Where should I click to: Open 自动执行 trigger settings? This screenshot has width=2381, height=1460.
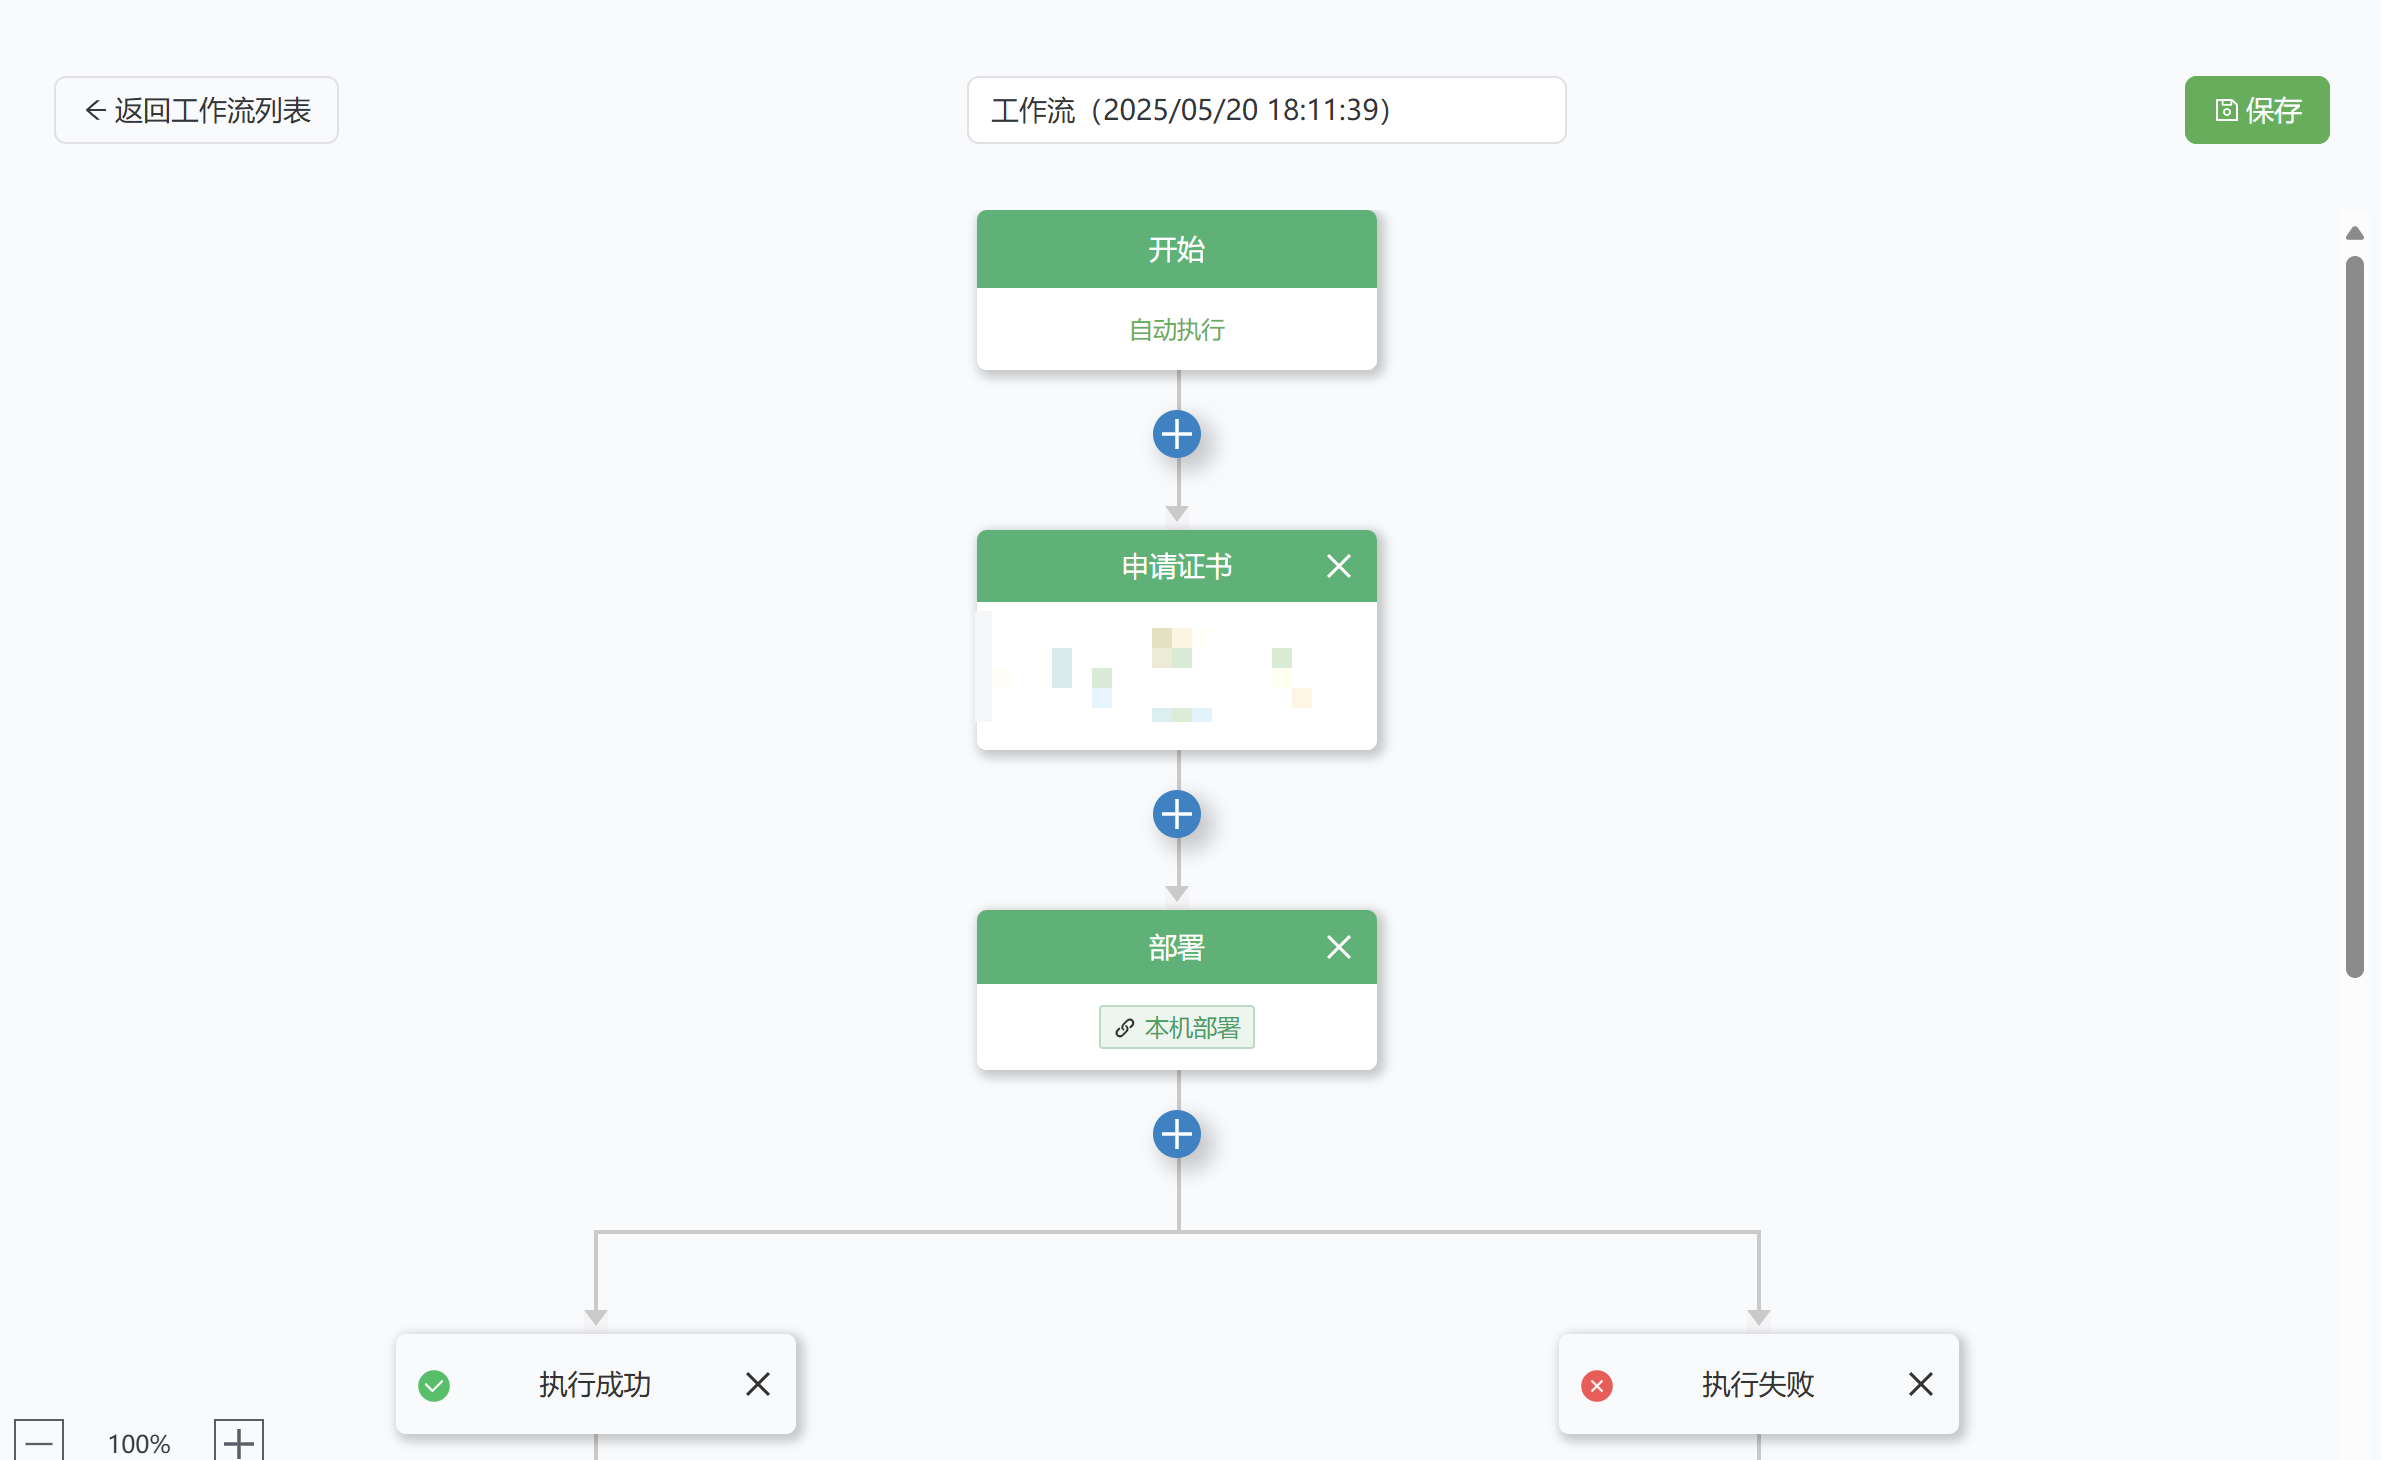pos(1177,330)
